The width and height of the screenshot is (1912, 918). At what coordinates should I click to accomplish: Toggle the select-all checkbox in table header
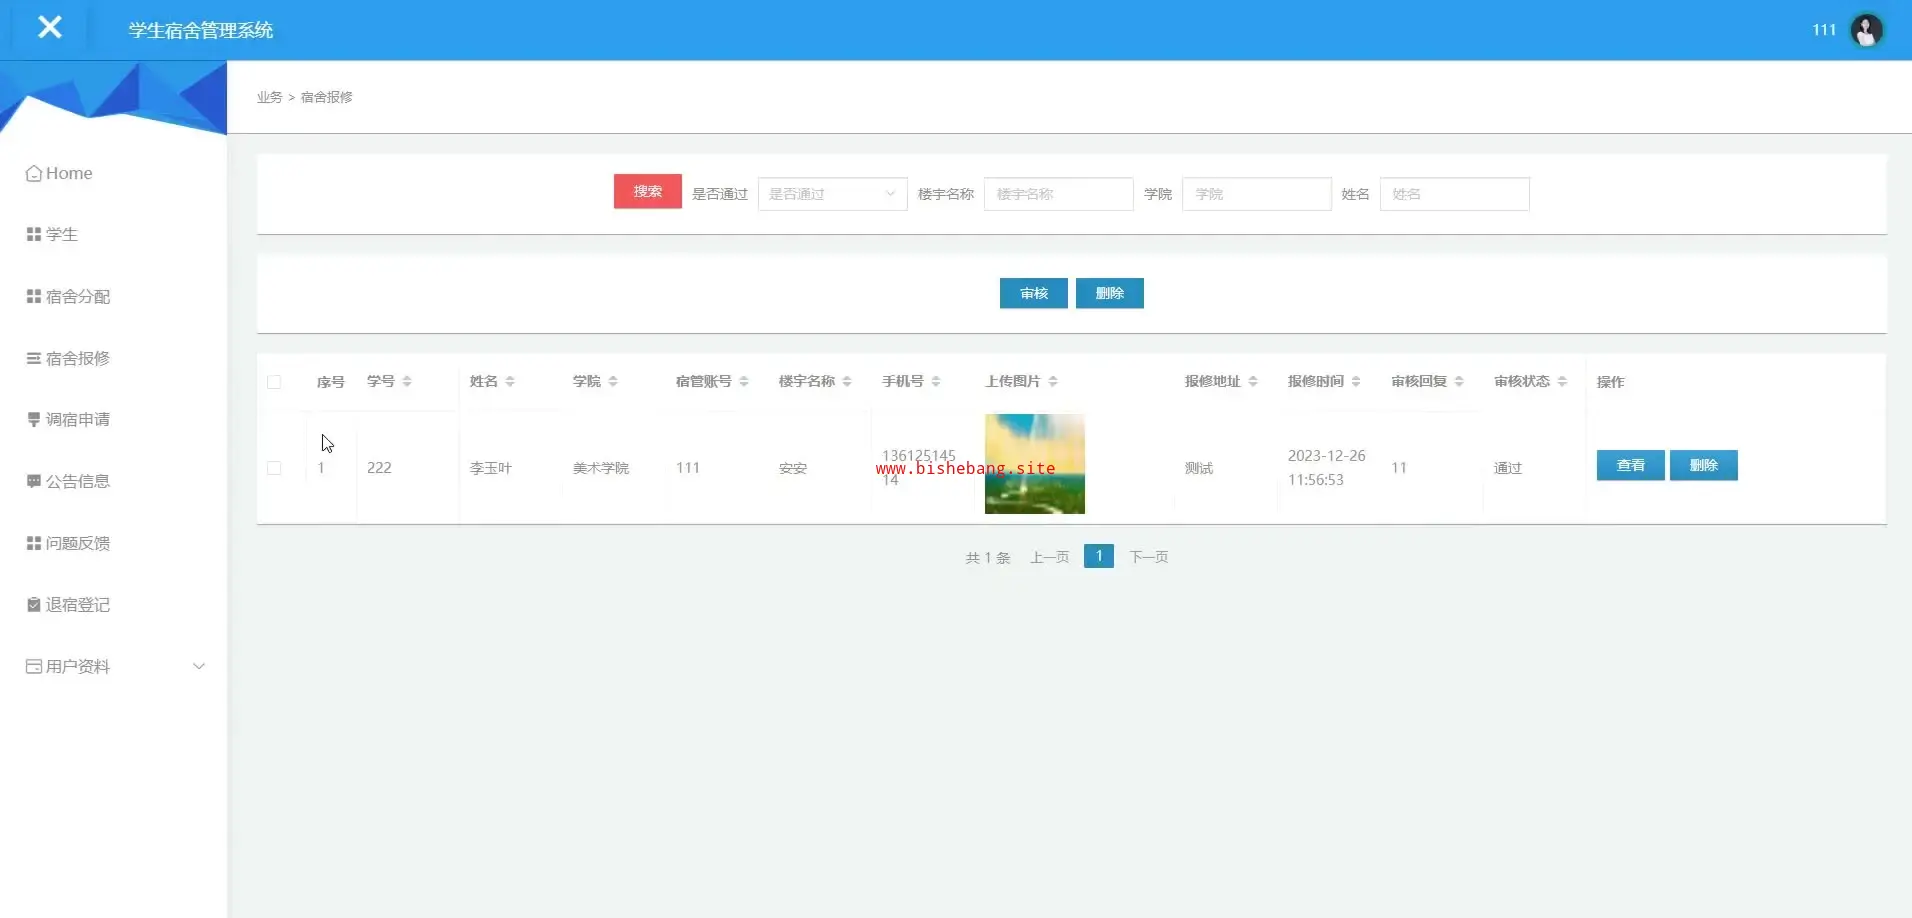tap(274, 382)
